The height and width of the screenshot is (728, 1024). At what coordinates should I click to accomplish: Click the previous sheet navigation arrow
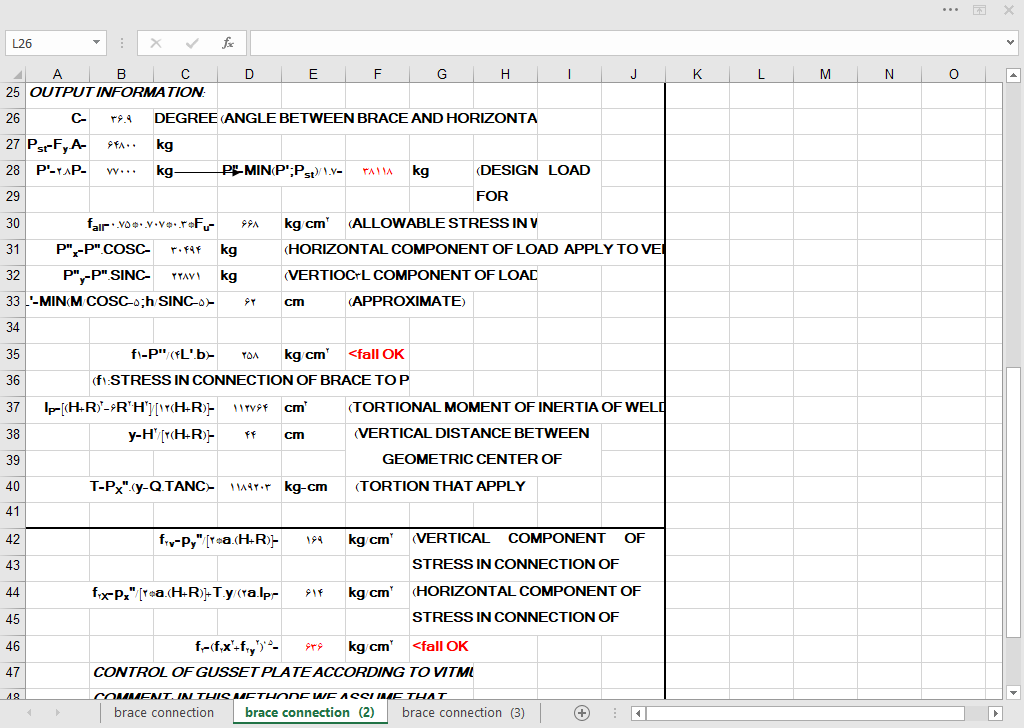click(29, 713)
